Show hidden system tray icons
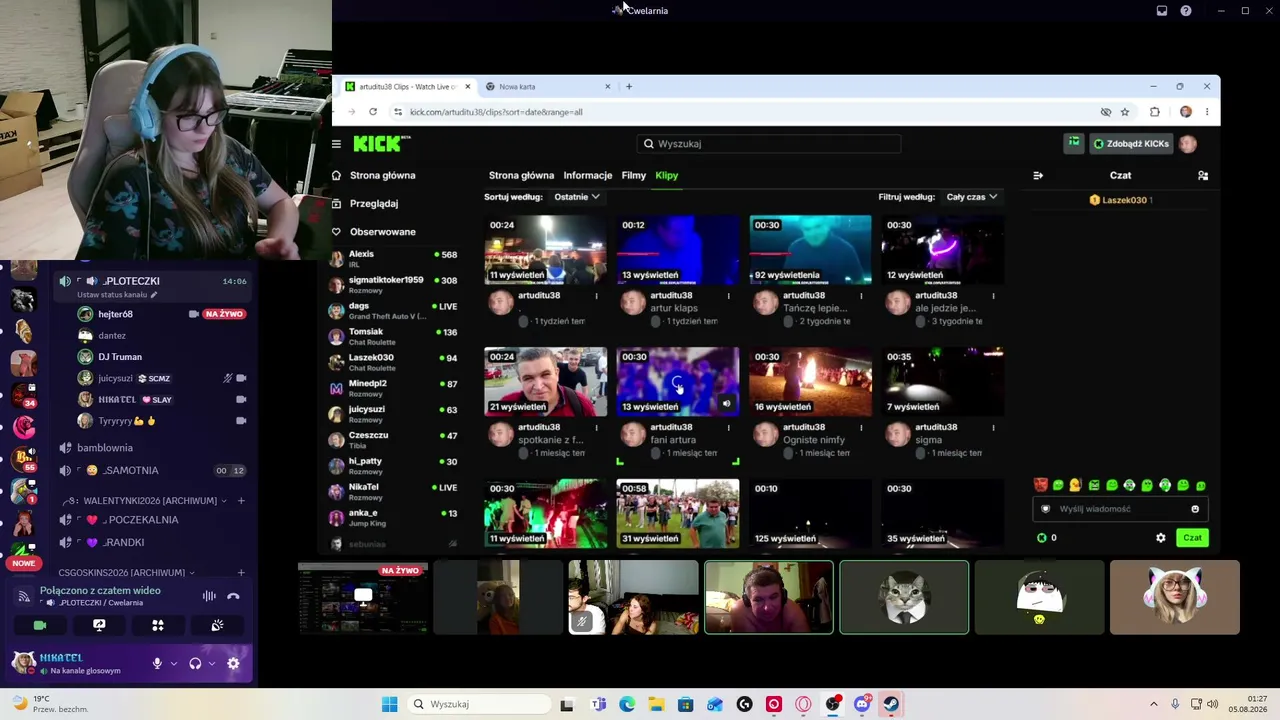 [x=1153, y=704]
